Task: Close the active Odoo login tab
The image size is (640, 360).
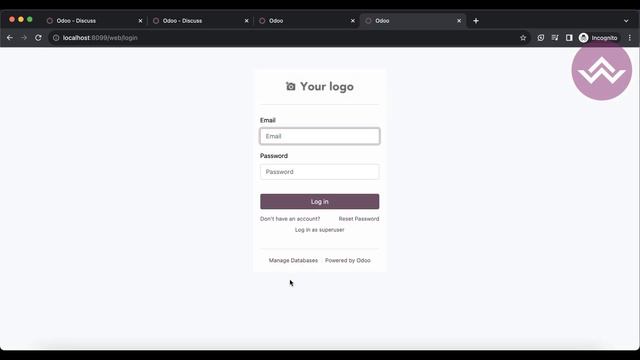Action: [x=459, y=20]
